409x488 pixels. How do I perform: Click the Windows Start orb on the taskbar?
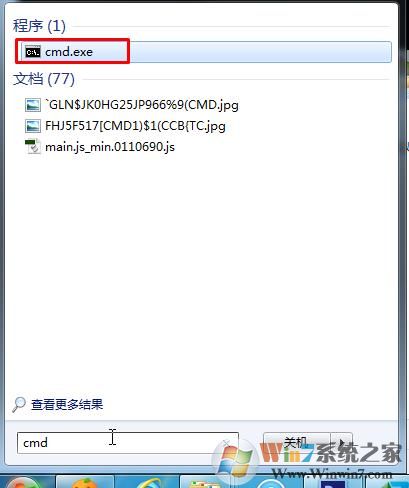[x=23, y=482]
